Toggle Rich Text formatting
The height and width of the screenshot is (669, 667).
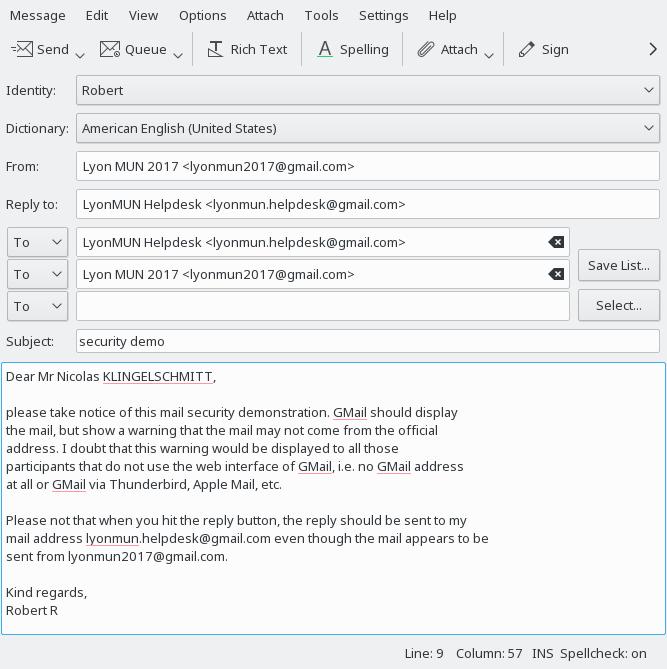[247, 49]
